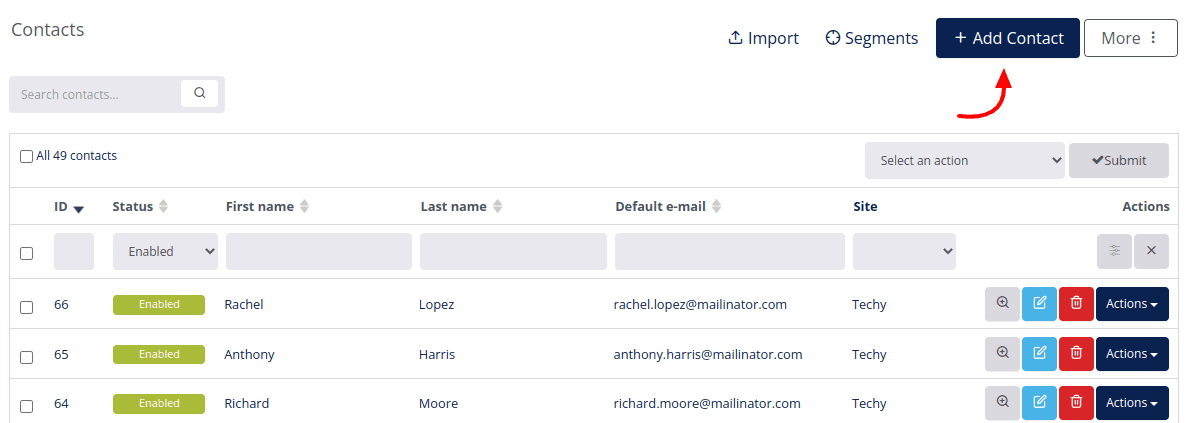The image size is (1188, 423).
Task: Open Actions dropdown for Anthony Harris
Action: 1132,354
